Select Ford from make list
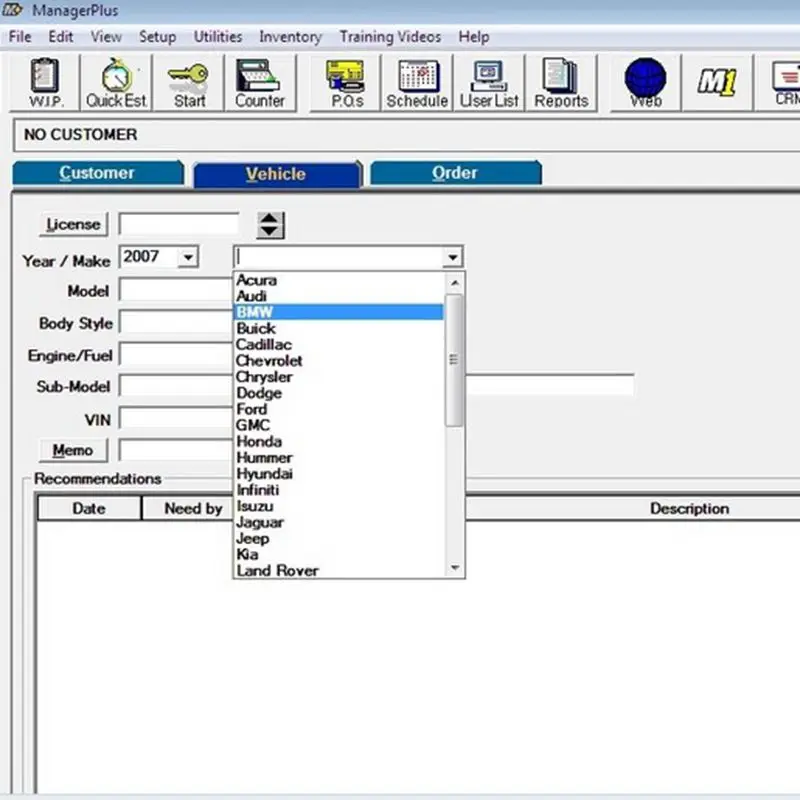 pos(339,409)
